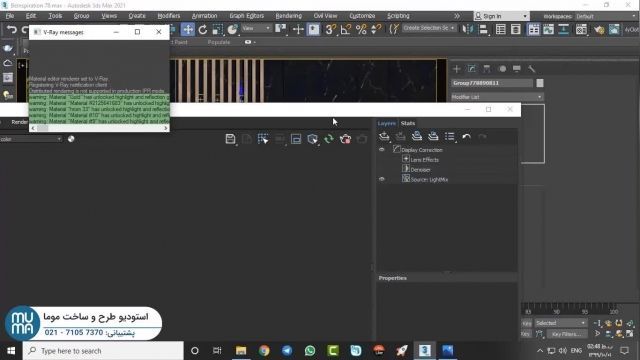Open the Layer Explorer icon
640x360 pixels.
tap(516, 29)
